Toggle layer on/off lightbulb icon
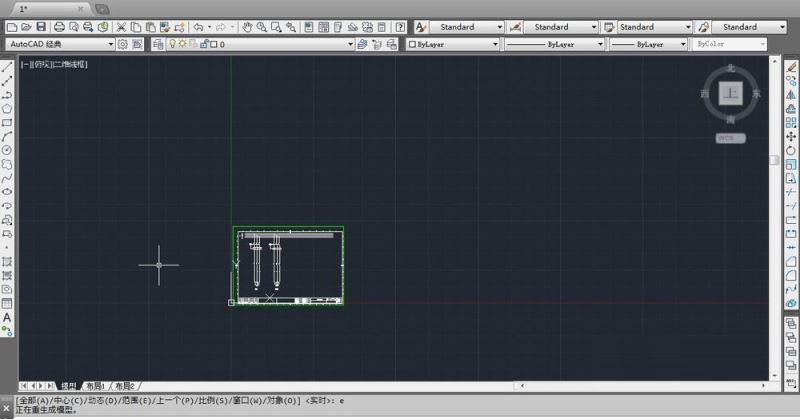800x419 pixels. [x=171, y=44]
